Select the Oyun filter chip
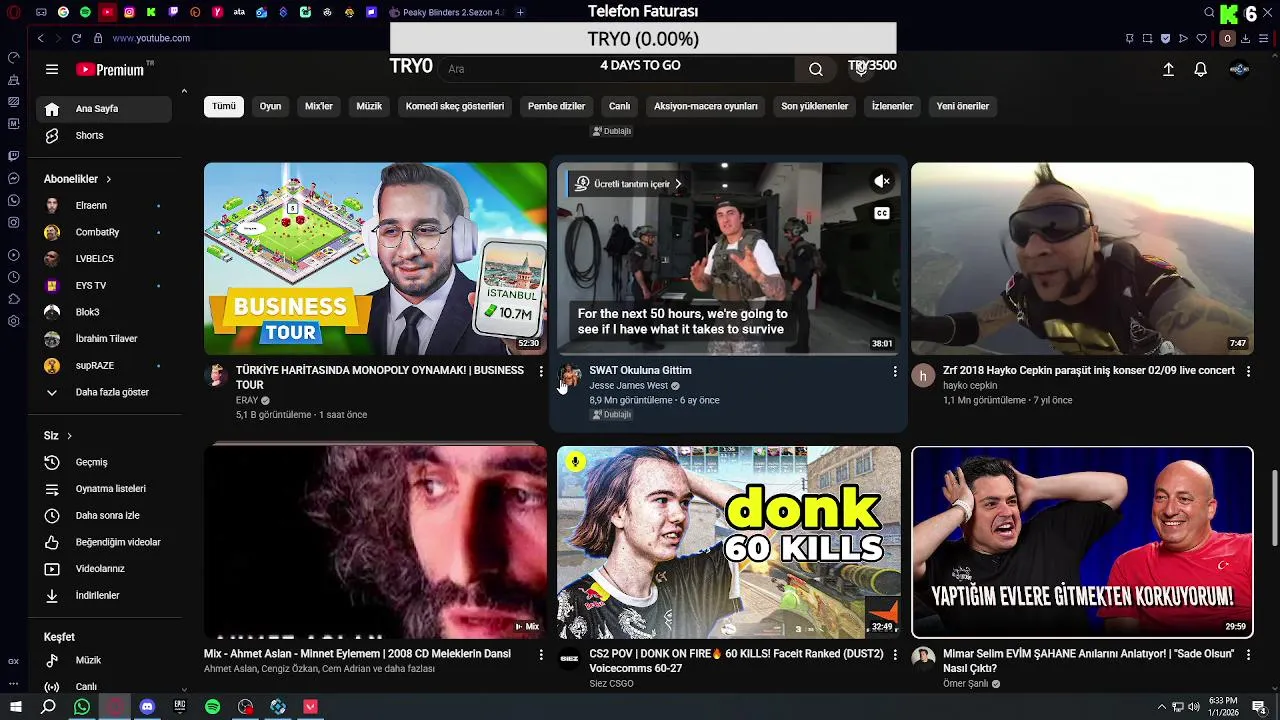This screenshot has width=1280, height=720. tap(271, 106)
